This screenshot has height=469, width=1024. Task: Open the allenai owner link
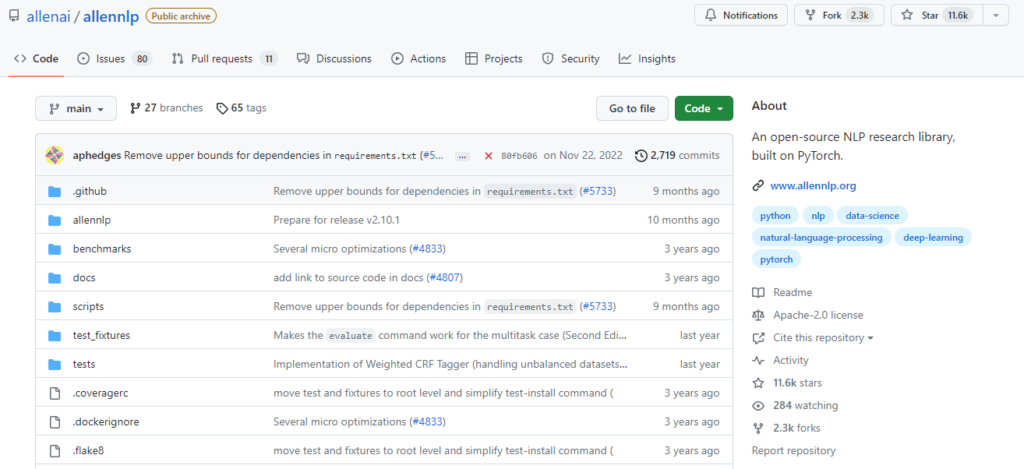pyautogui.click(x=49, y=16)
